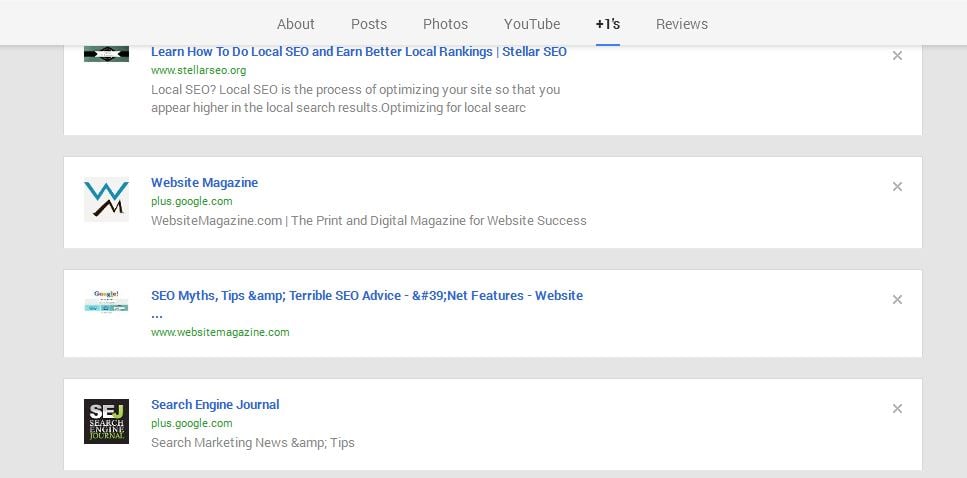Select the YouTube tab
The image size is (967, 478).
pos(532,24)
